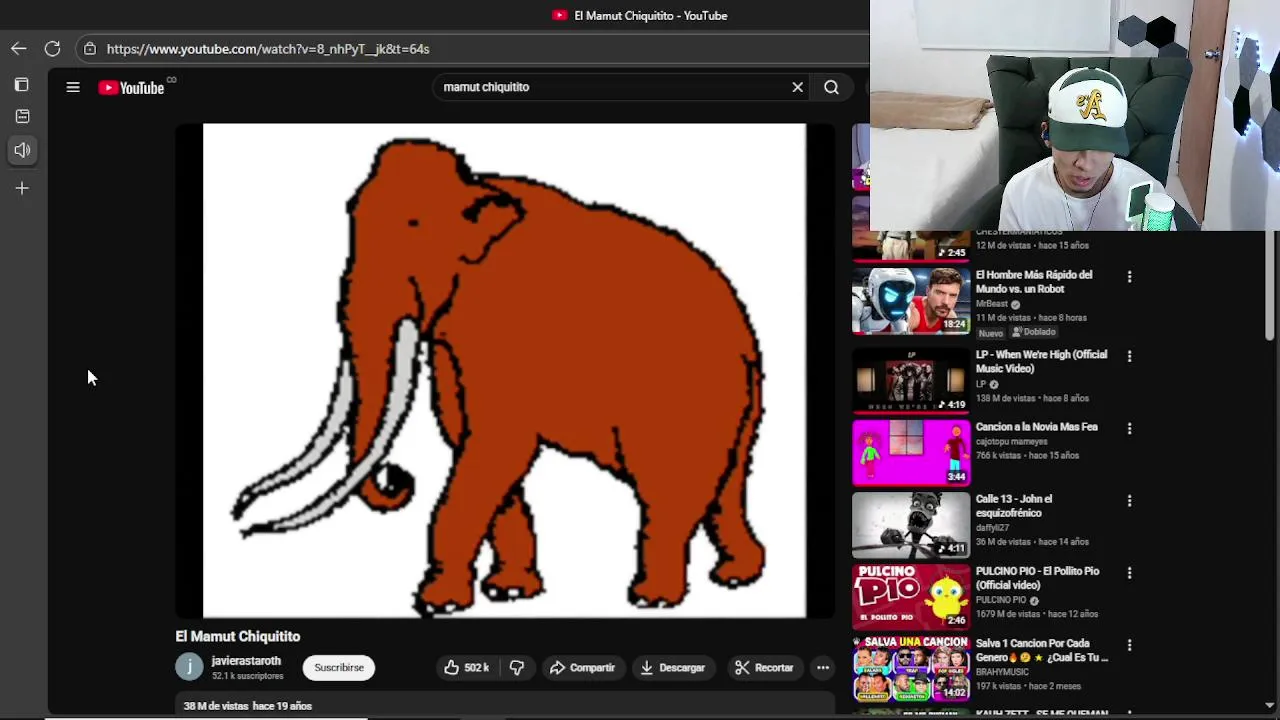The height and width of the screenshot is (720, 1280).
Task: Go back using the browser back arrow
Action: coord(19,48)
